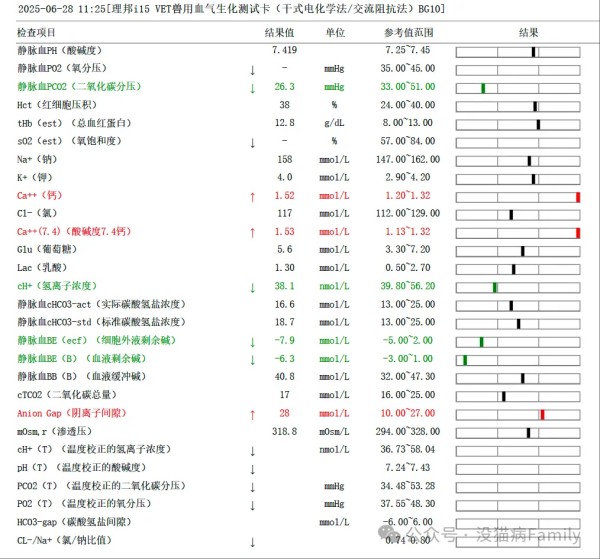Click the cHCO3-std value 18.7
This screenshot has width=600, height=559.
[284, 322]
